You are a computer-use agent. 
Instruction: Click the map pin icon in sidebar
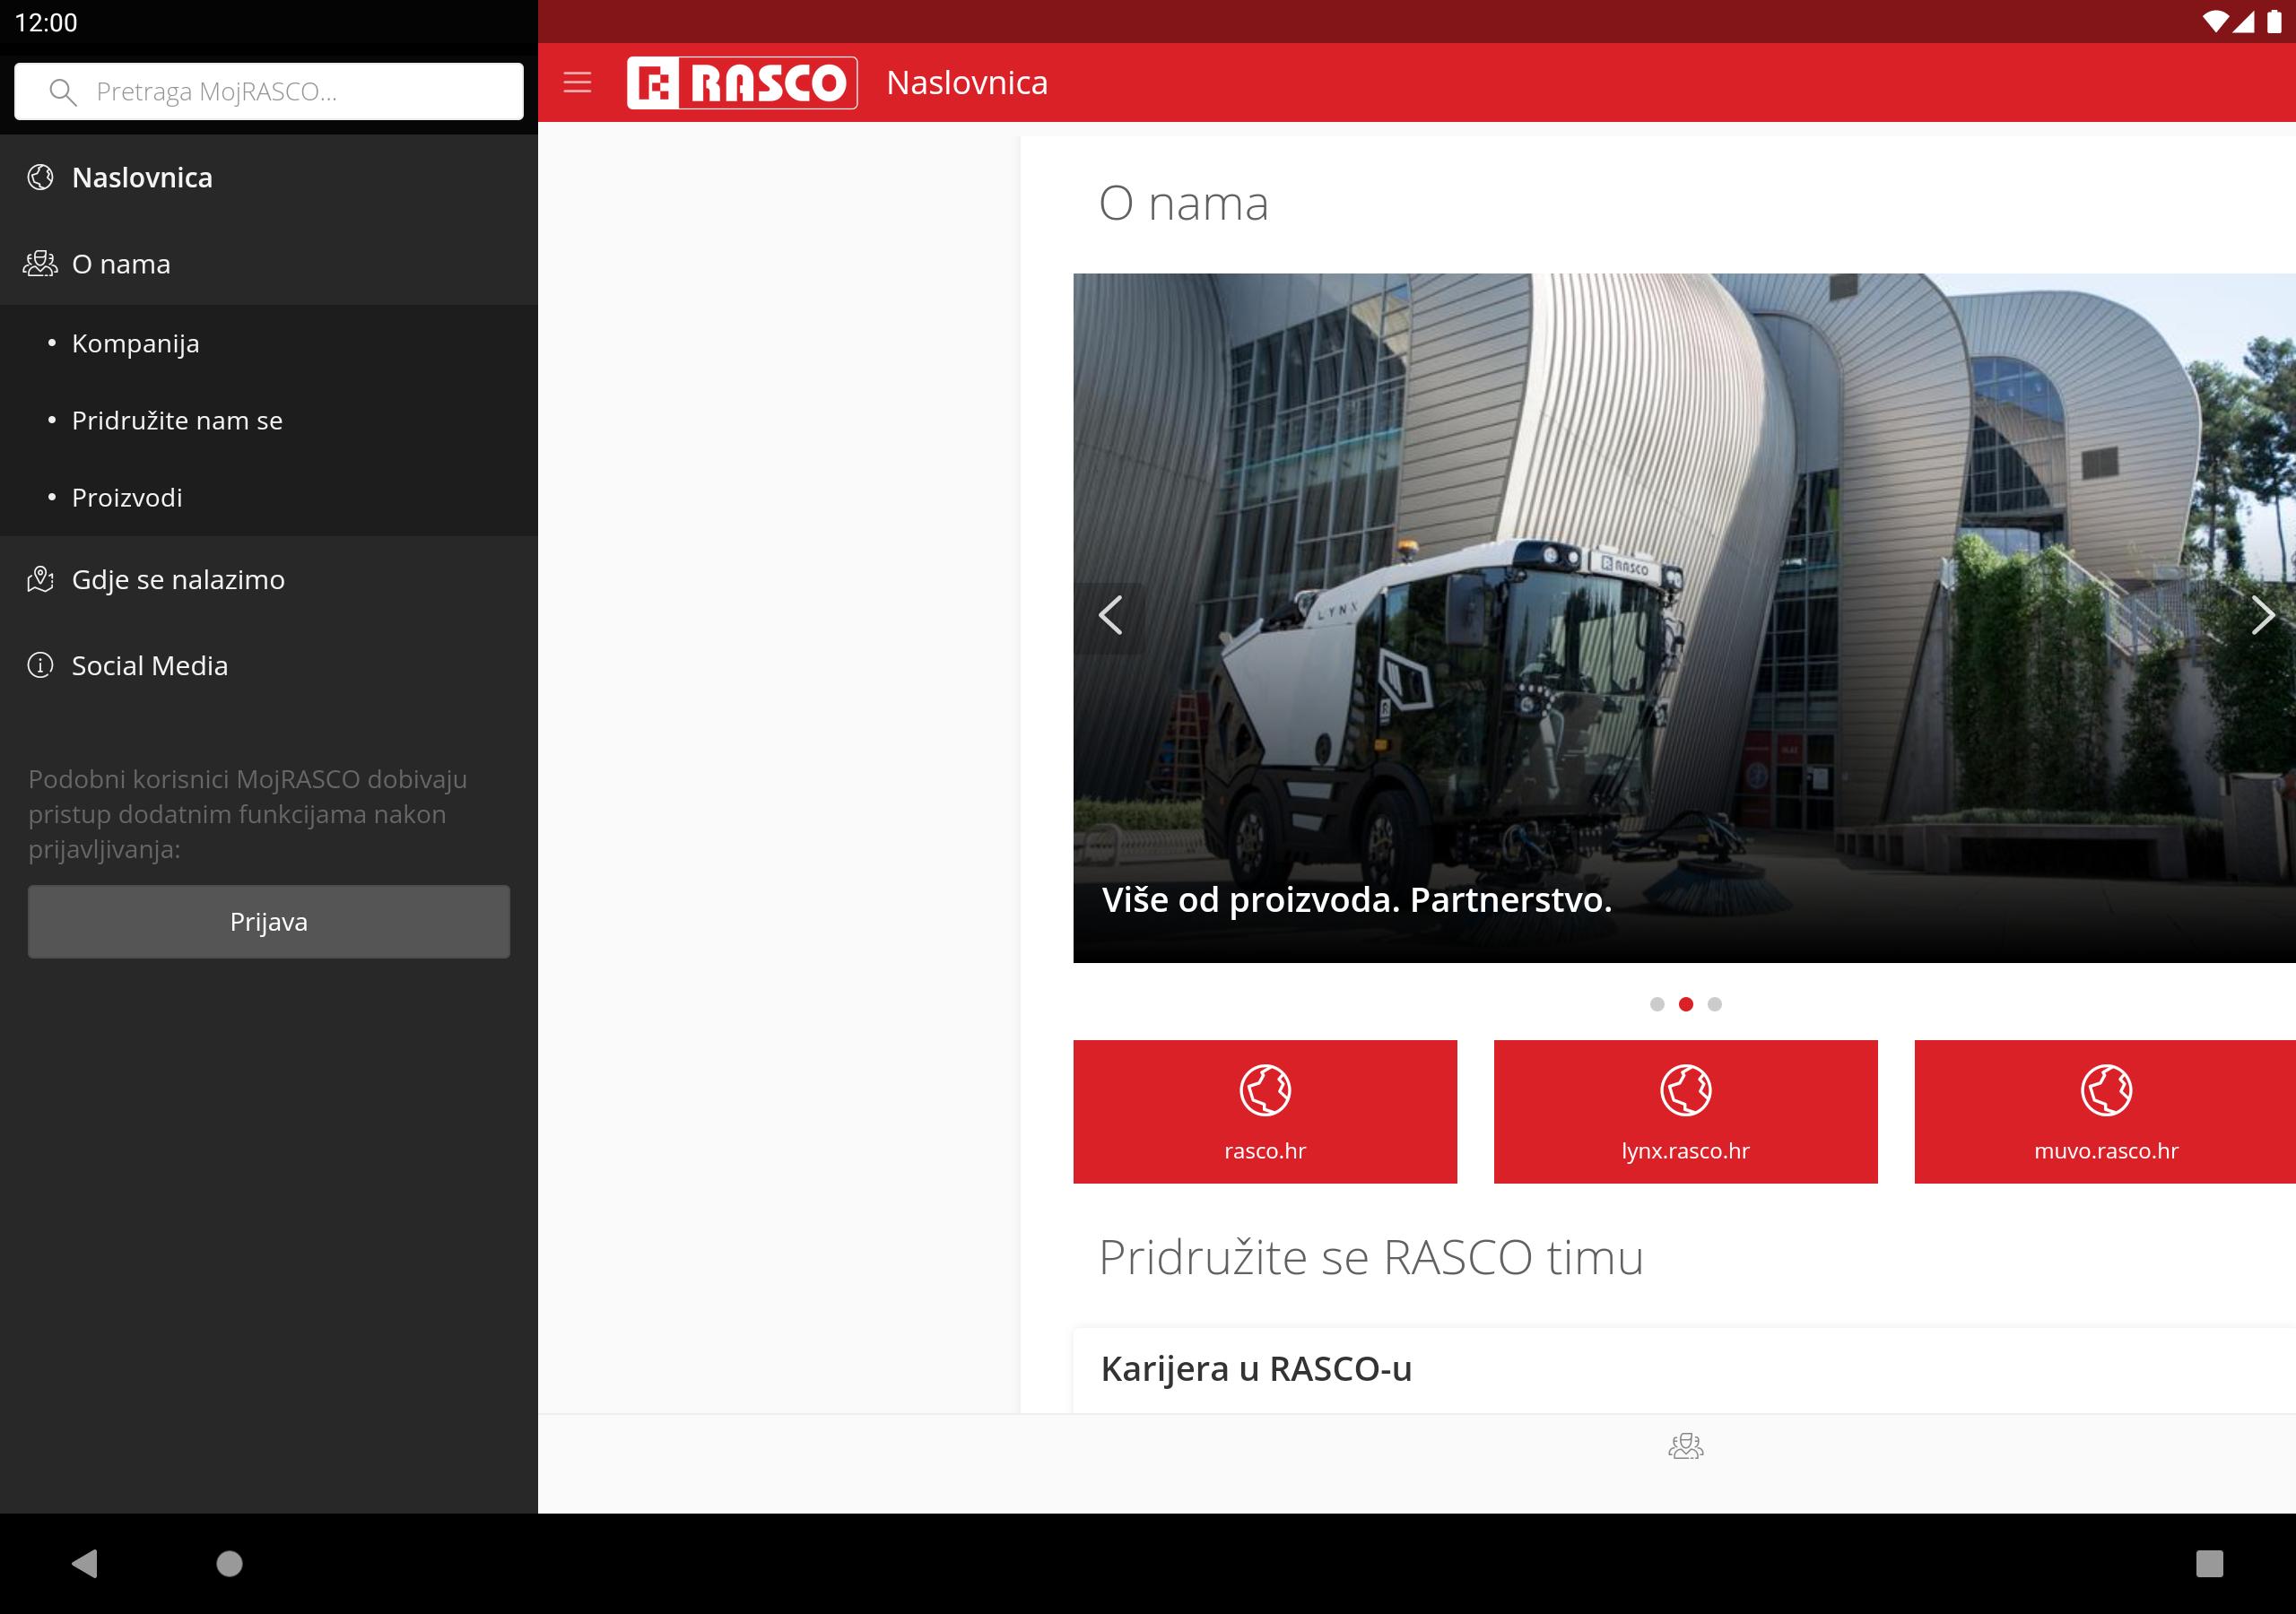(40, 579)
